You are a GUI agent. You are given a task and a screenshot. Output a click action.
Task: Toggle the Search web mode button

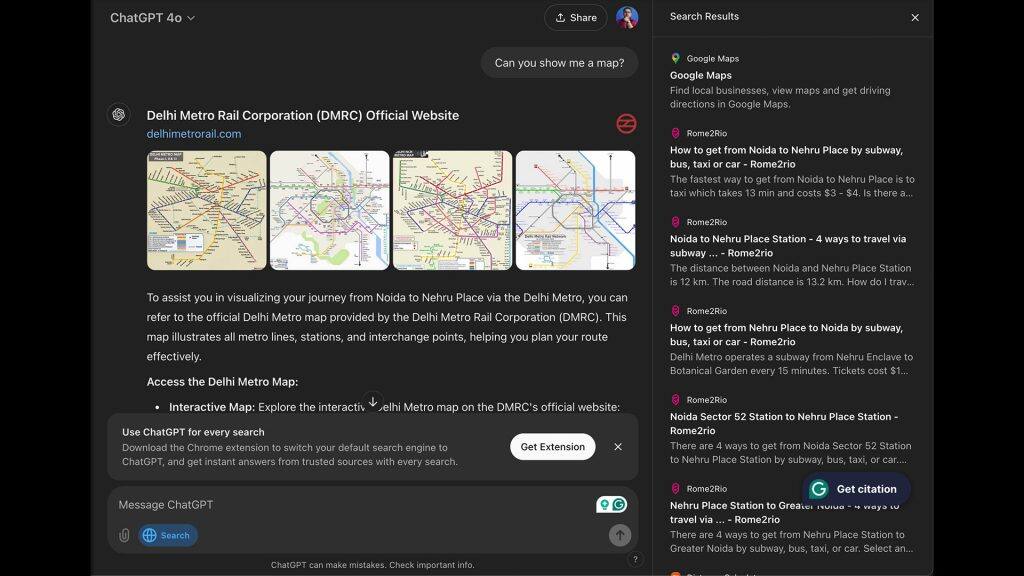coord(168,536)
